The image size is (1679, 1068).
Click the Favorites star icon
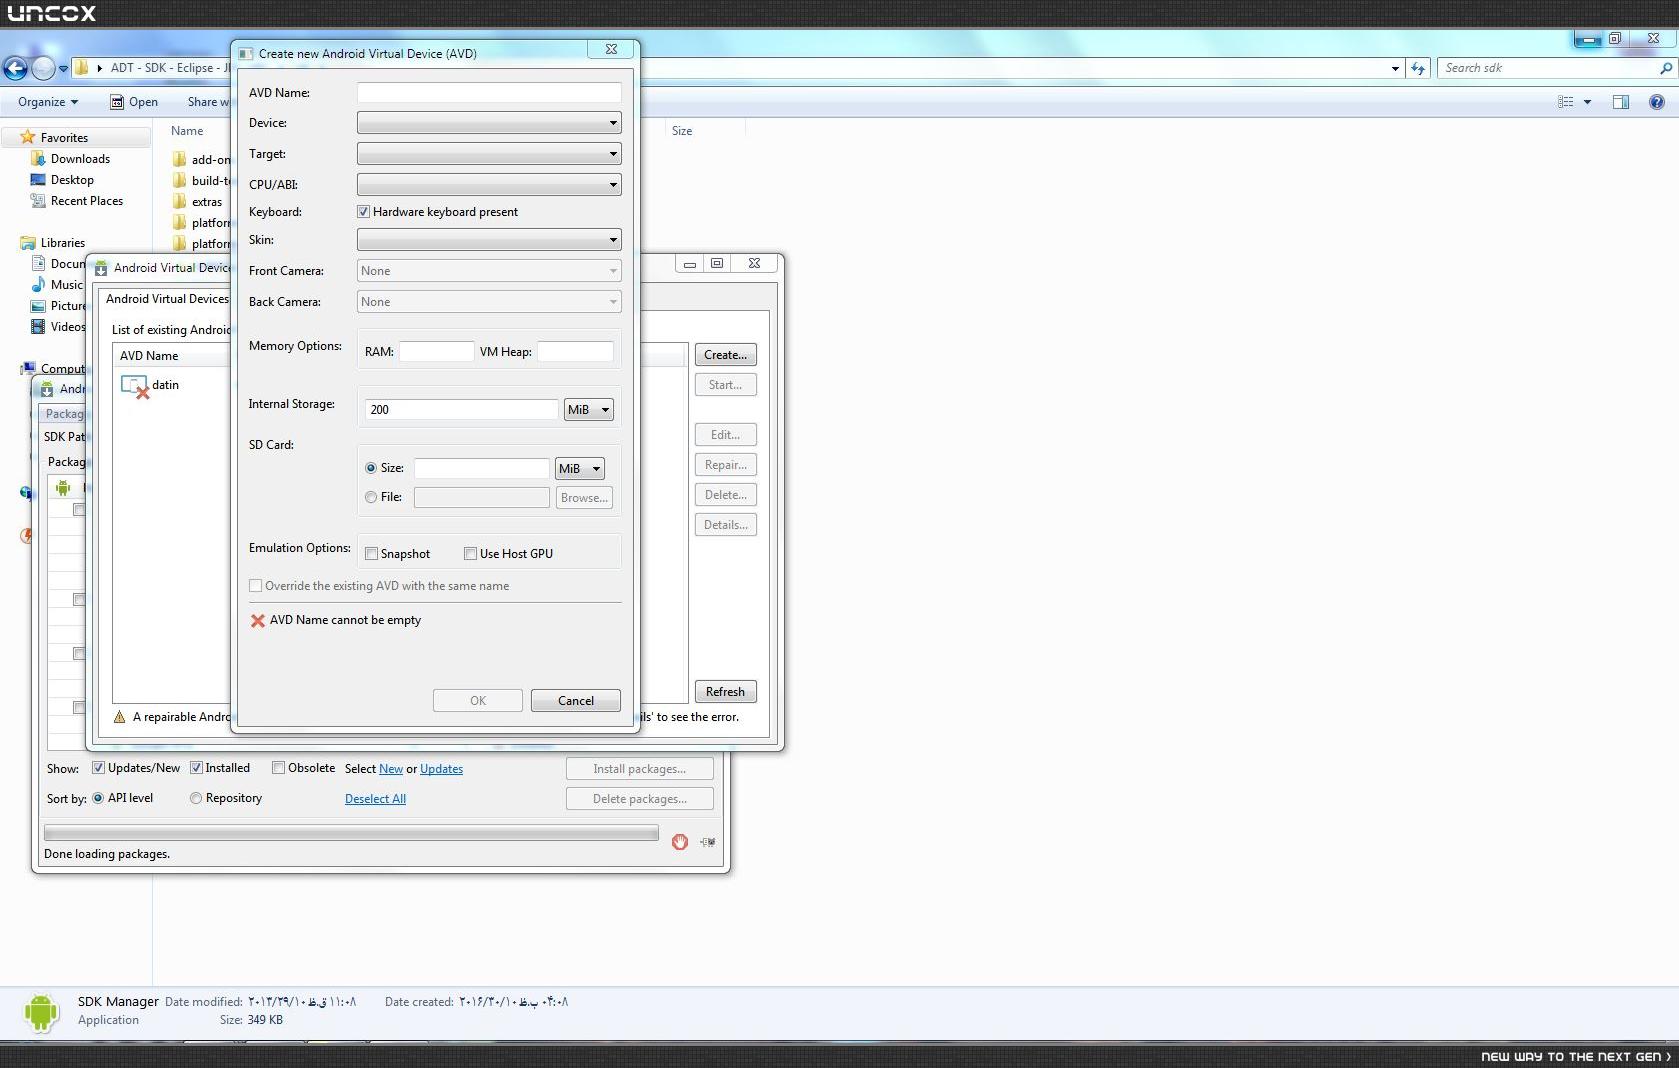point(28,137)
